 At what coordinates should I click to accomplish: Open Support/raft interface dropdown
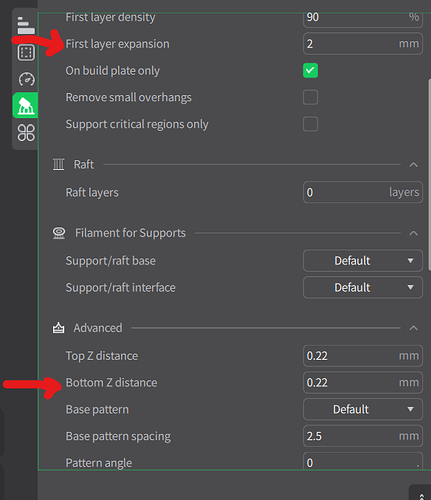tap(363, 287)
